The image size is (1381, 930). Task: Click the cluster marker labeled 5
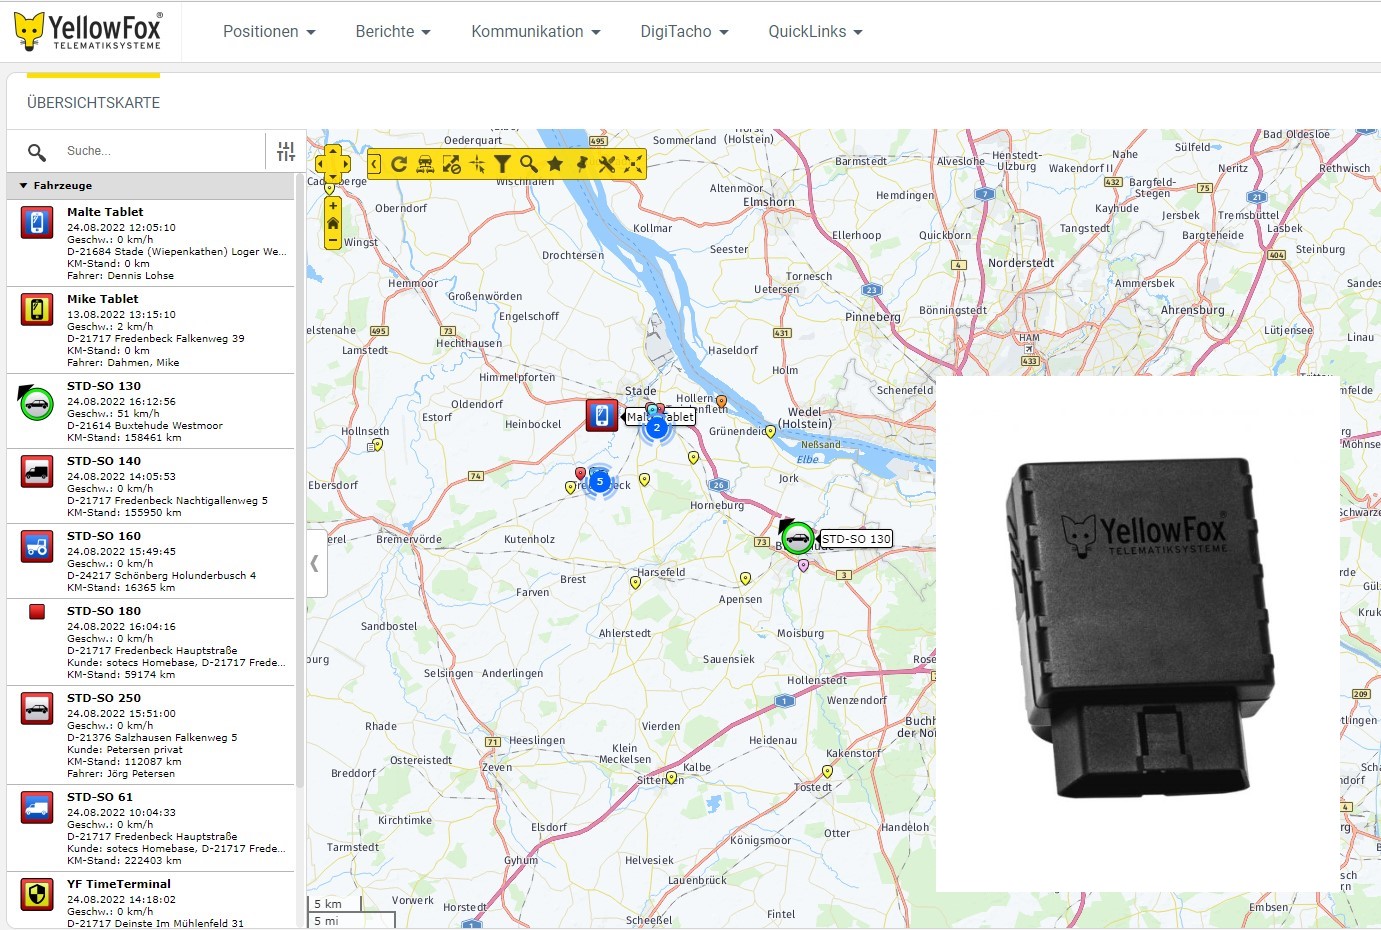click(x=600, y=481)
